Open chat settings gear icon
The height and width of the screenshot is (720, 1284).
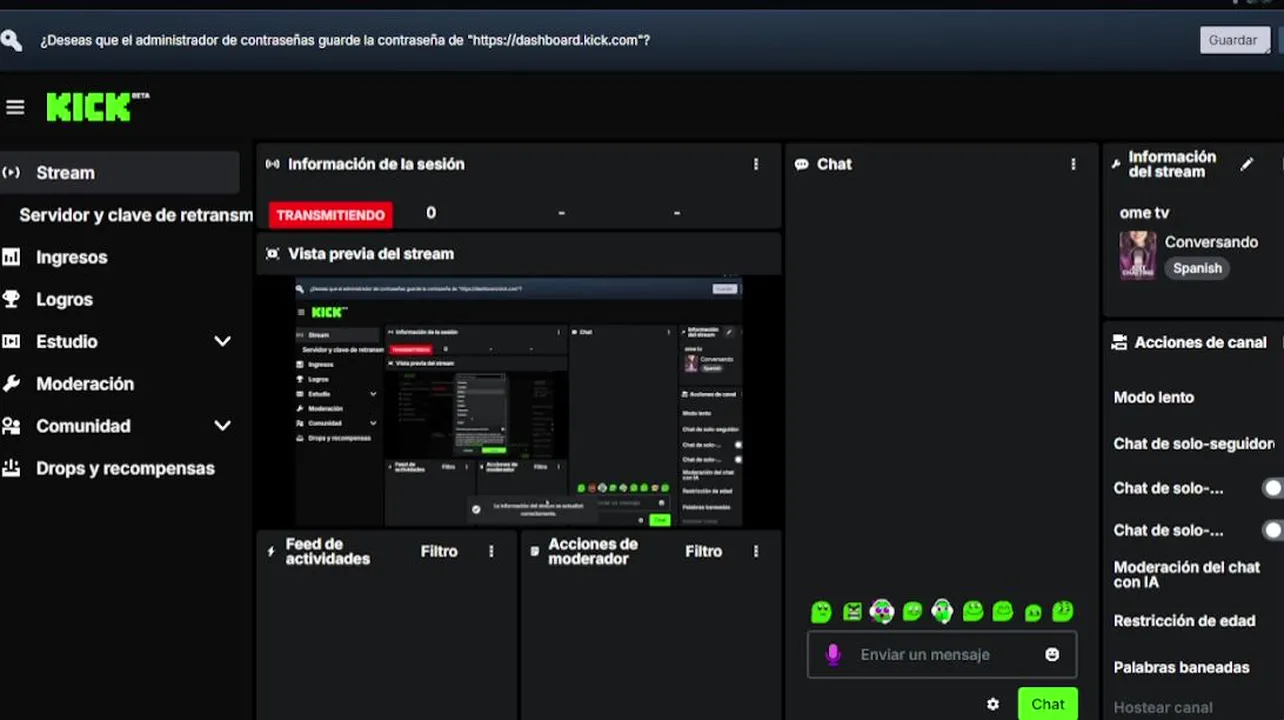992,704
